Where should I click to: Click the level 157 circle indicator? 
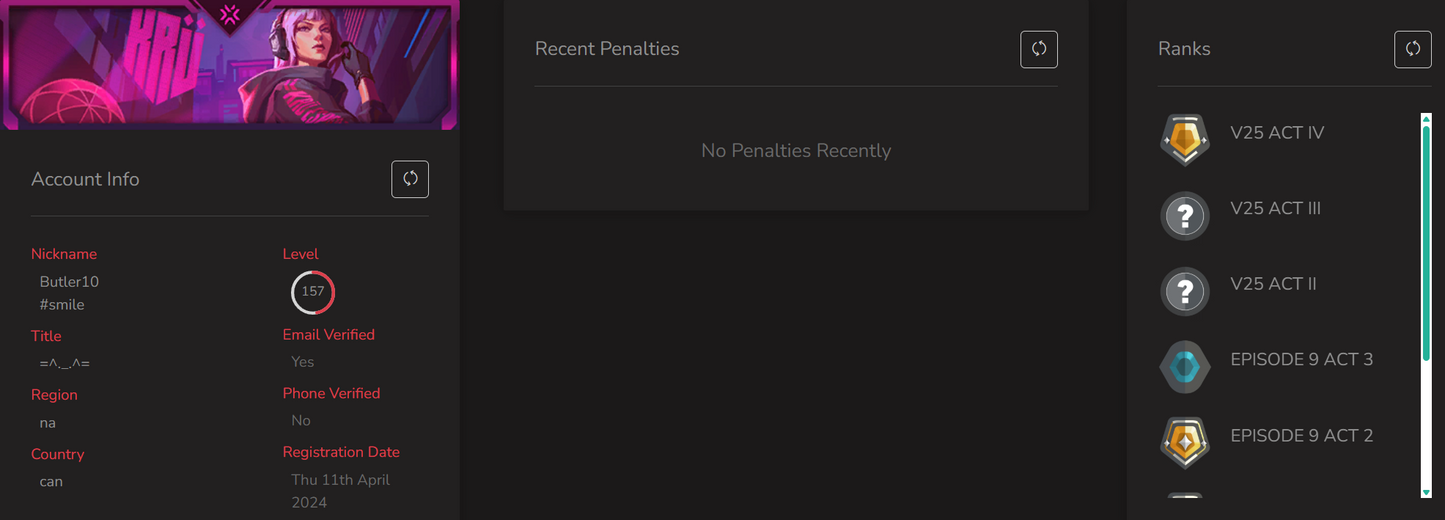(313, 292)
